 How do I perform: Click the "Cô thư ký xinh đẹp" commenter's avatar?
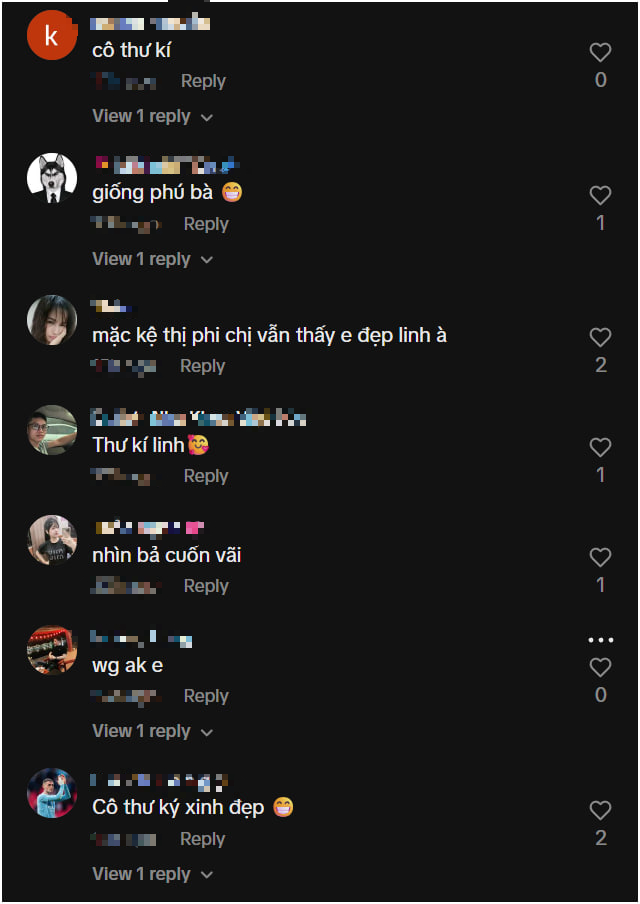coord(52,793)
